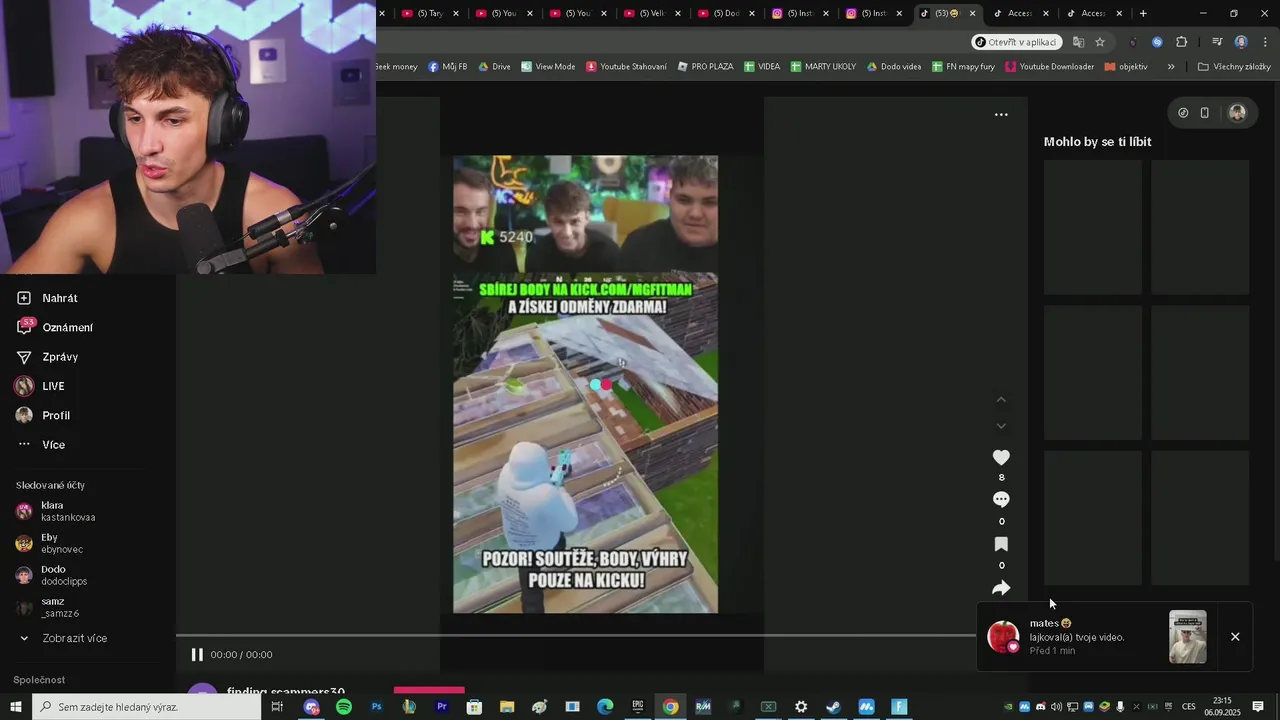Open File Explorer from taskbar
The width and height of the screenshot is (1280, 720).
tap(507, 707)
